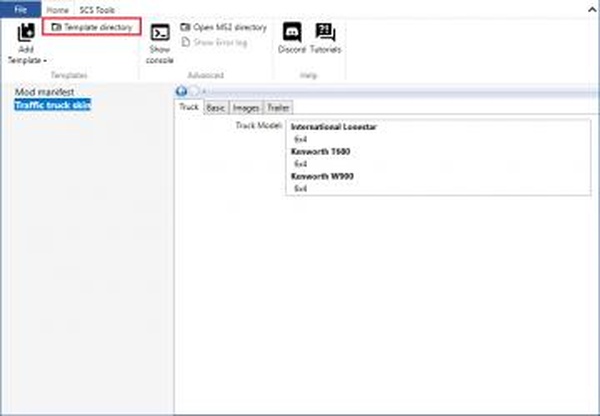Open the File menu
This screenshot has height=416, width=600.
click(x=20, y=8)
